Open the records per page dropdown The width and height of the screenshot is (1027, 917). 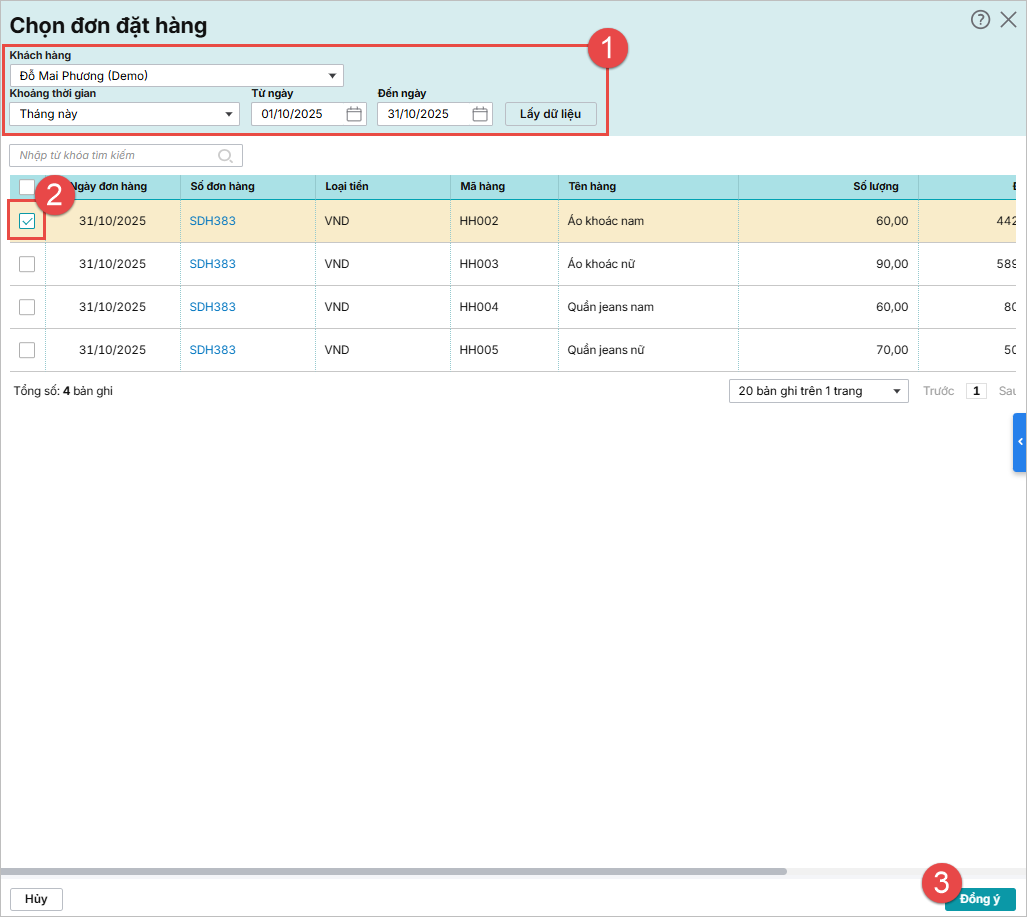click(818, 391)
